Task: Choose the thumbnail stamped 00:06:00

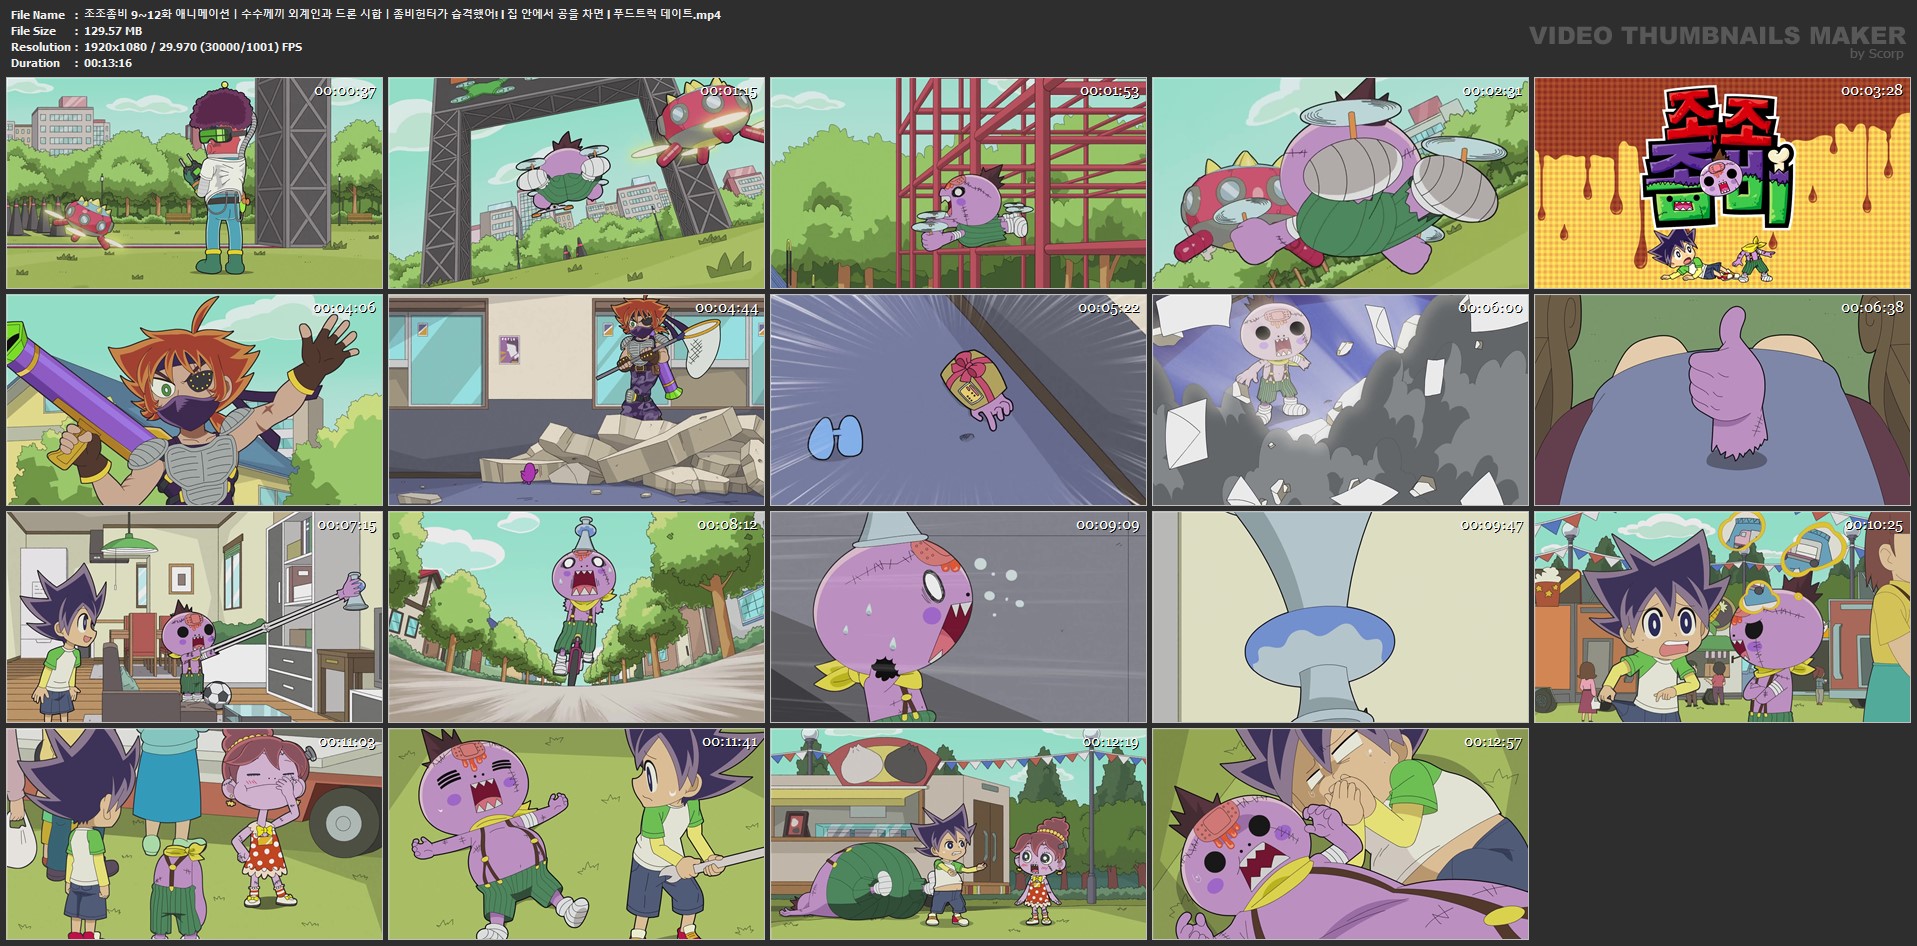Action: coord(1341,400)
